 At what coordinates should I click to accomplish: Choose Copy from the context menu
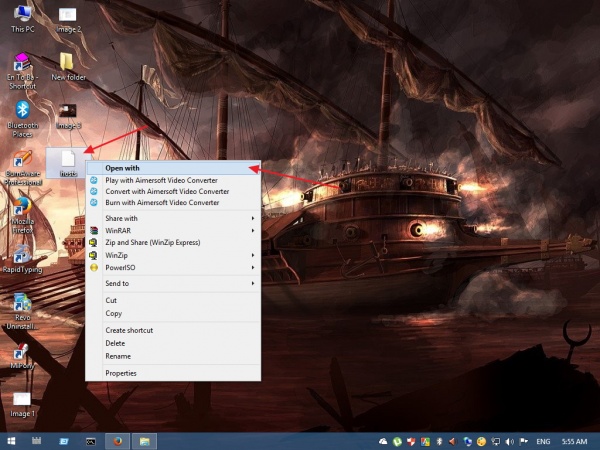173,313
